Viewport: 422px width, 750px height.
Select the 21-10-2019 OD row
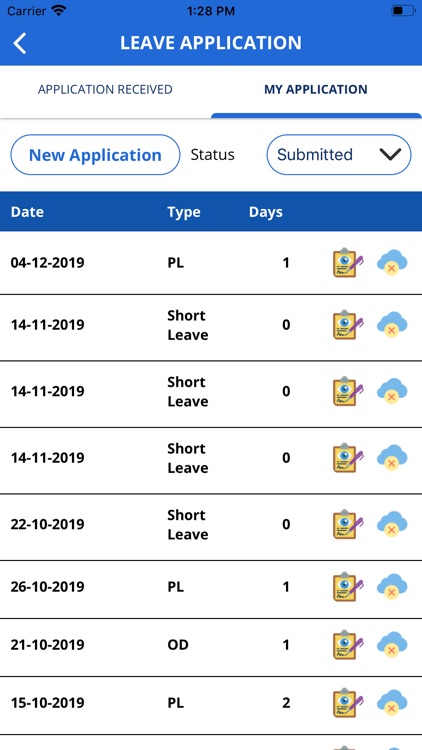211,647
